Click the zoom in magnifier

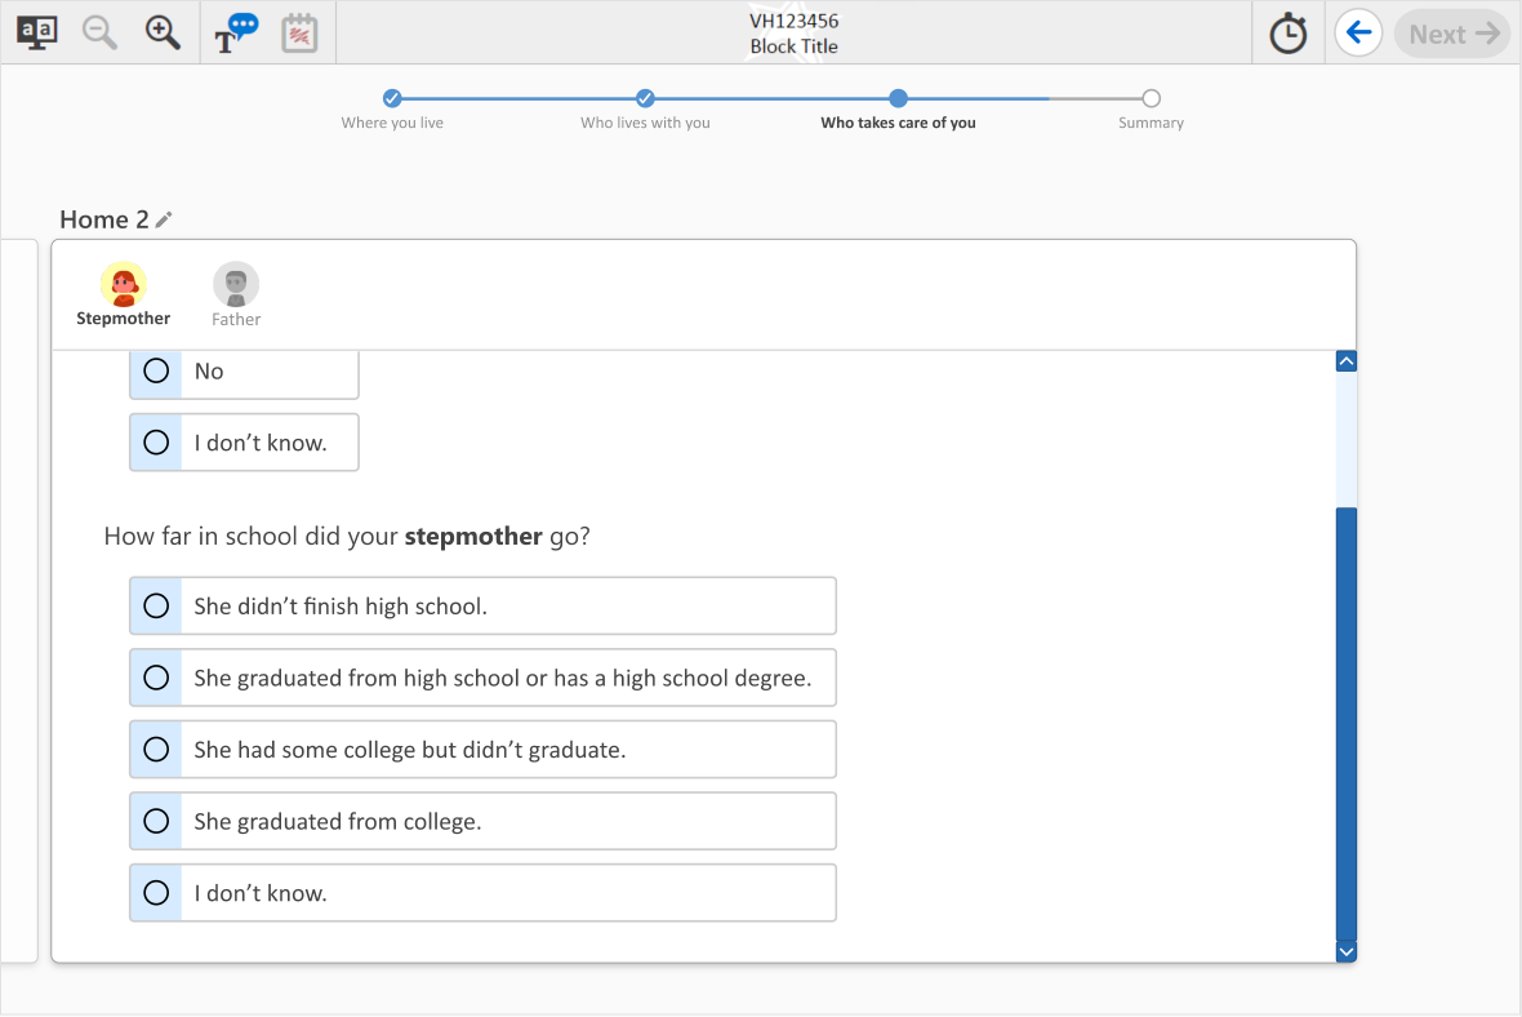click(162, 33)
